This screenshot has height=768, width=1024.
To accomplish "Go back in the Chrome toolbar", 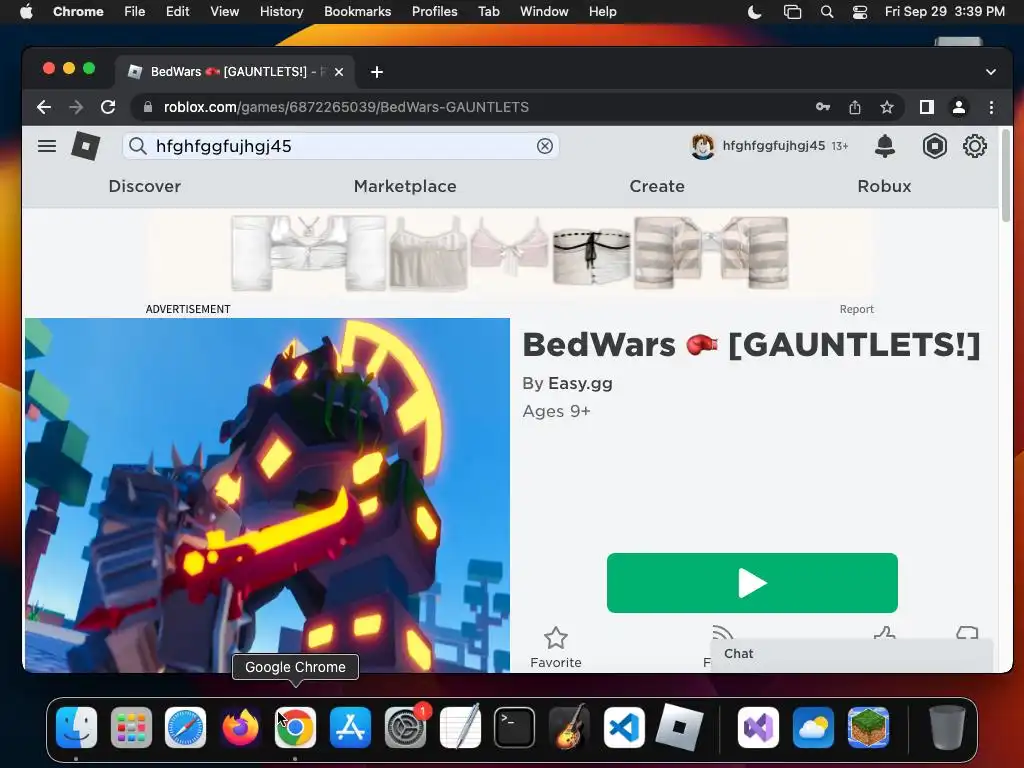I will [44, 107].
